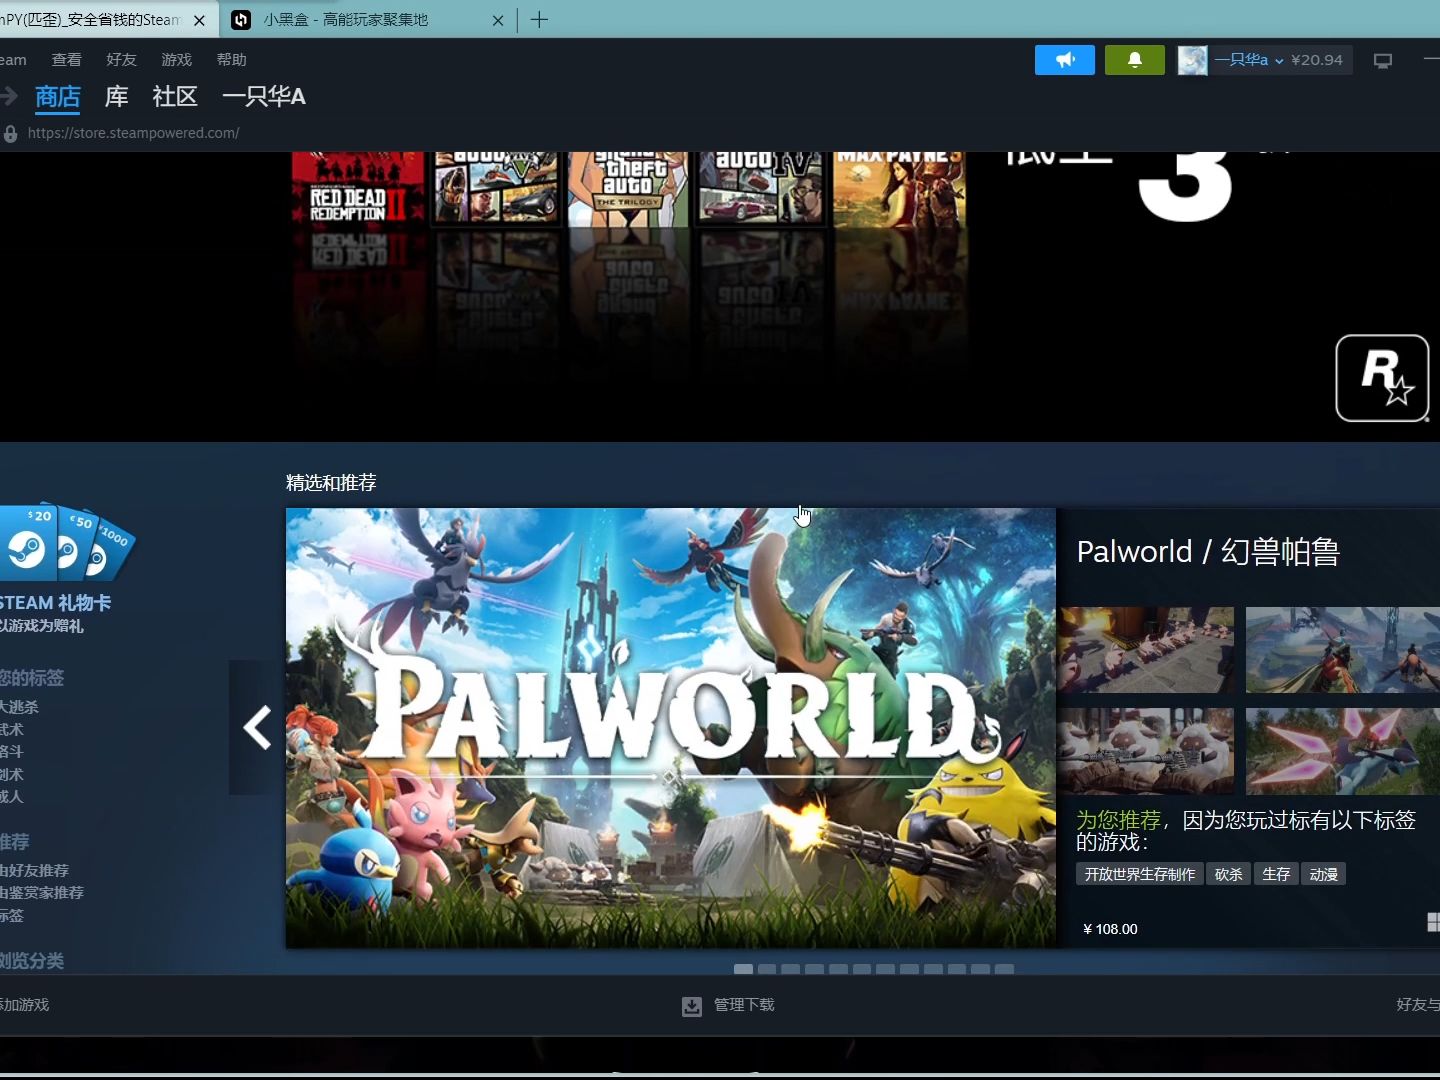Open a new tab with plus icon

(539, 20)
